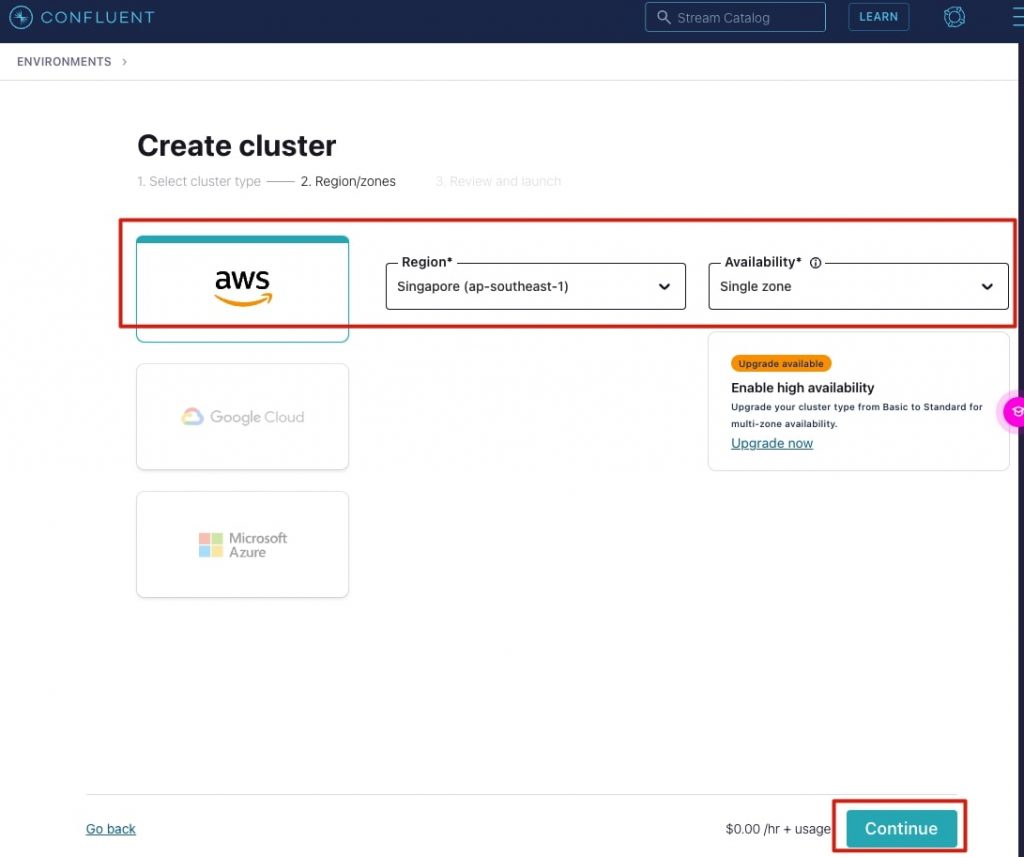Image resolution: width=1024 pixels, height=857 pixels.
Task: Click the Stream Catalog search field
Action: (x=735, y=17)
